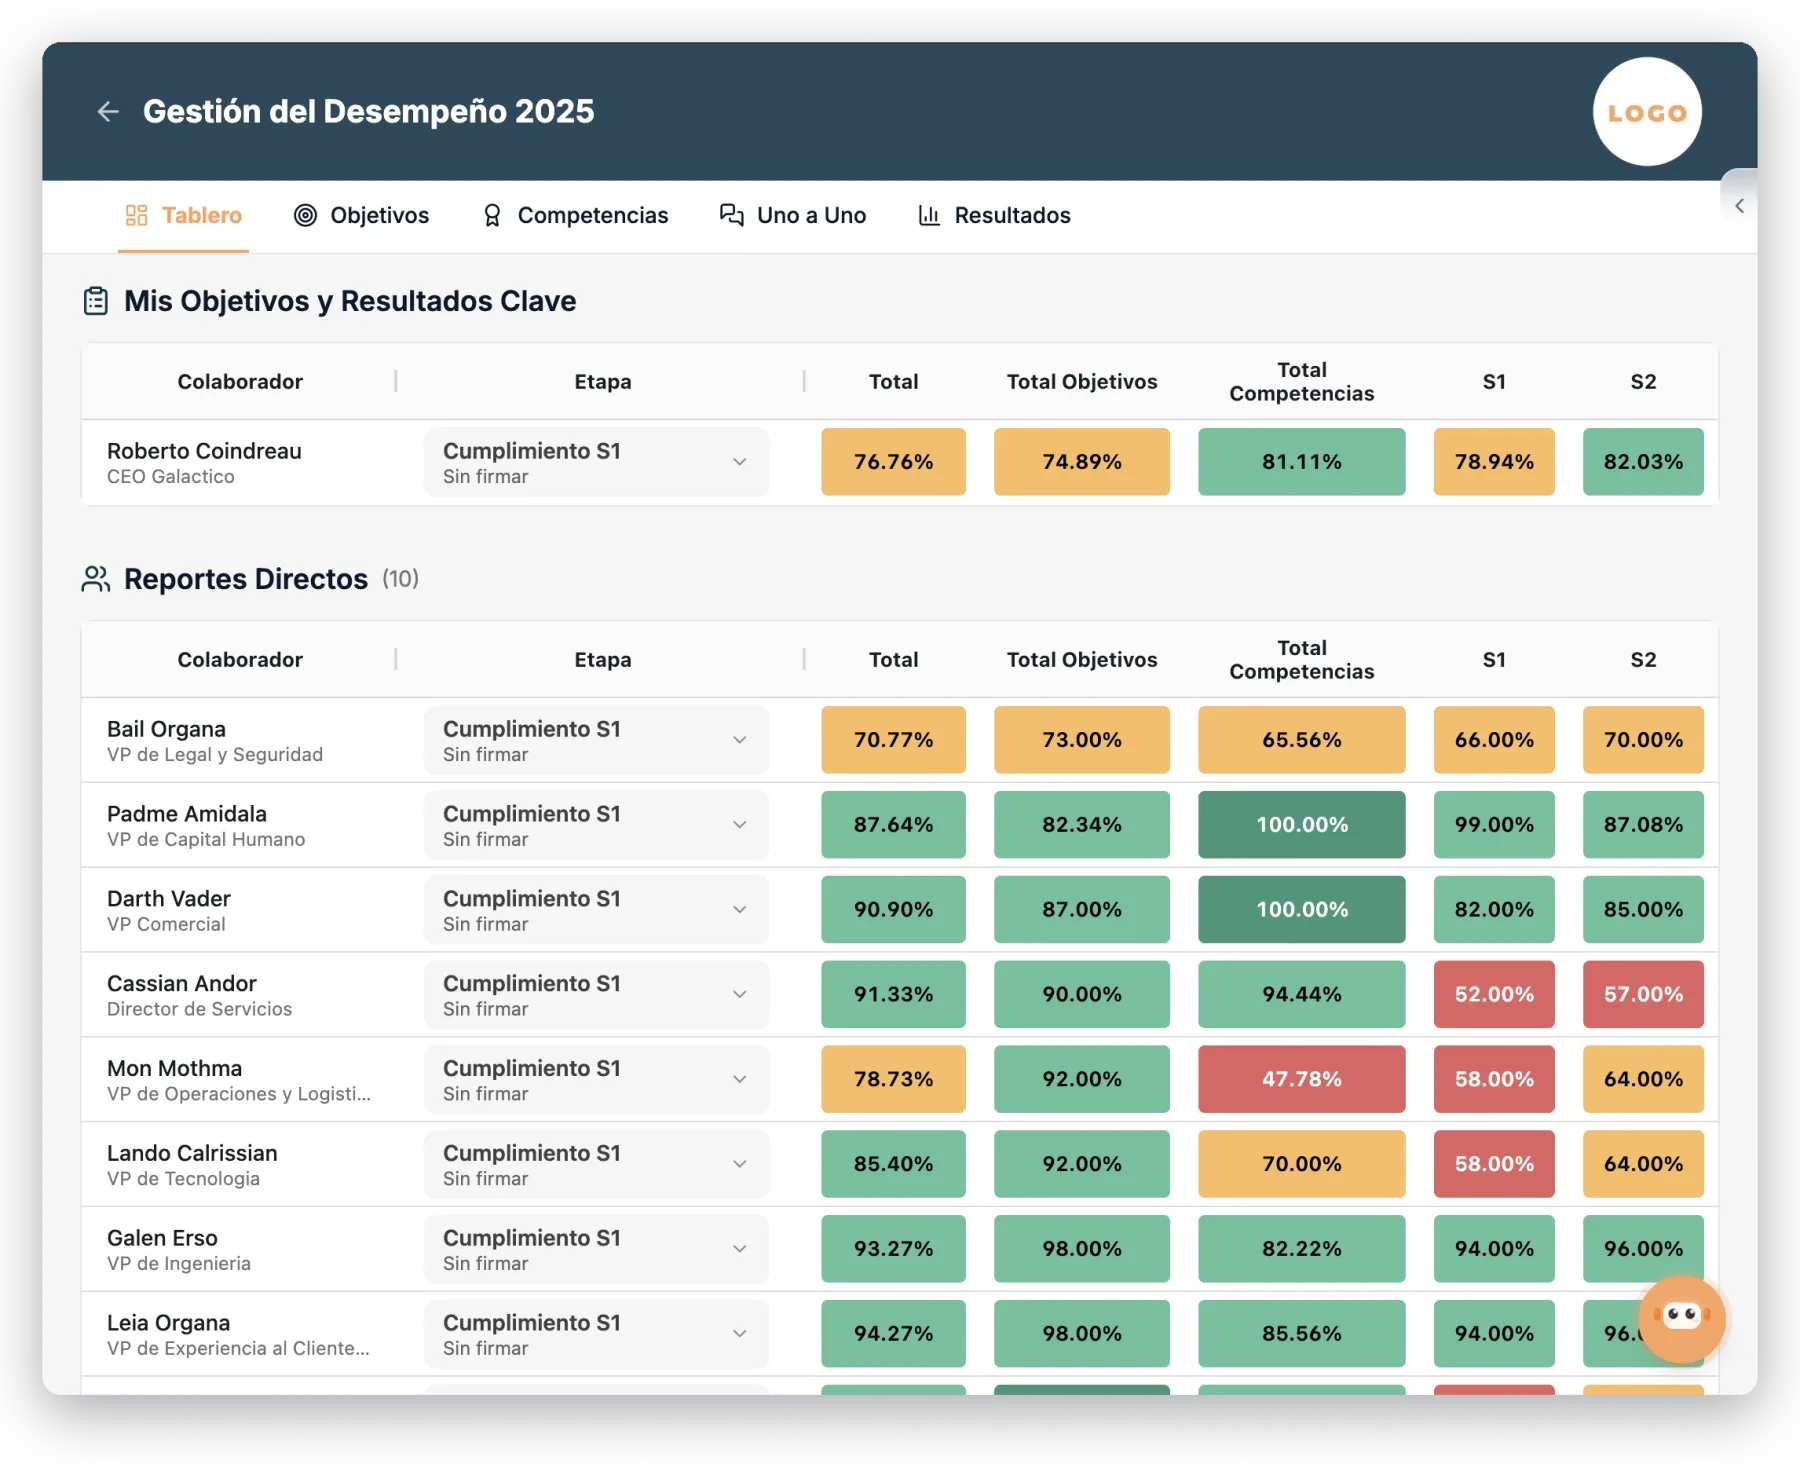Image resolution: width=1800 pixels, height=1464 pixels.
Task: Open the Resultados tab
Action: pos(994,216)
